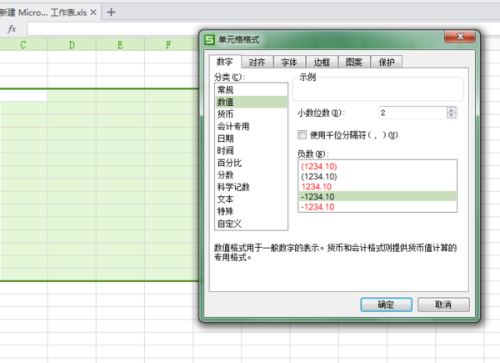Select 文本 category
500x363 pixels.
click(x=251, y=199)
